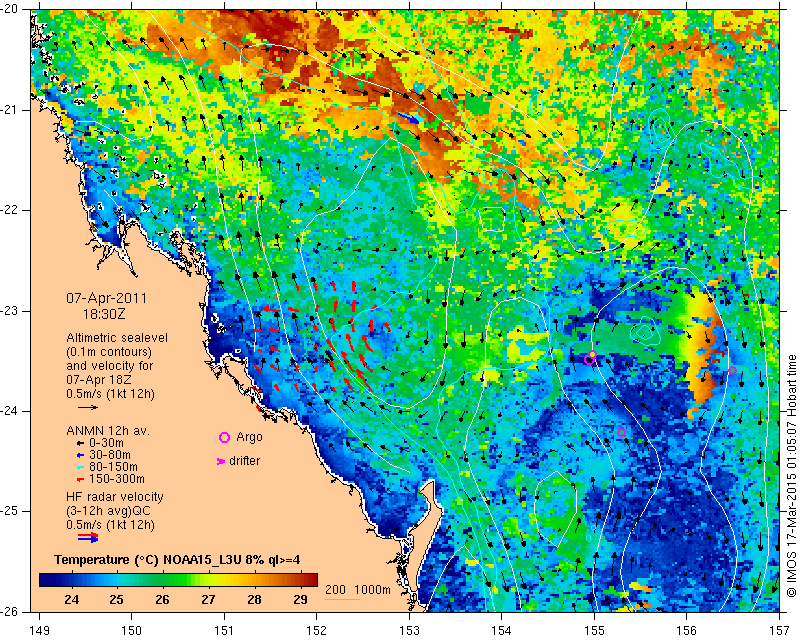Click the 0-30m depth label
Image resolution: width=800 pixels, height=640 pixels.
106,443
